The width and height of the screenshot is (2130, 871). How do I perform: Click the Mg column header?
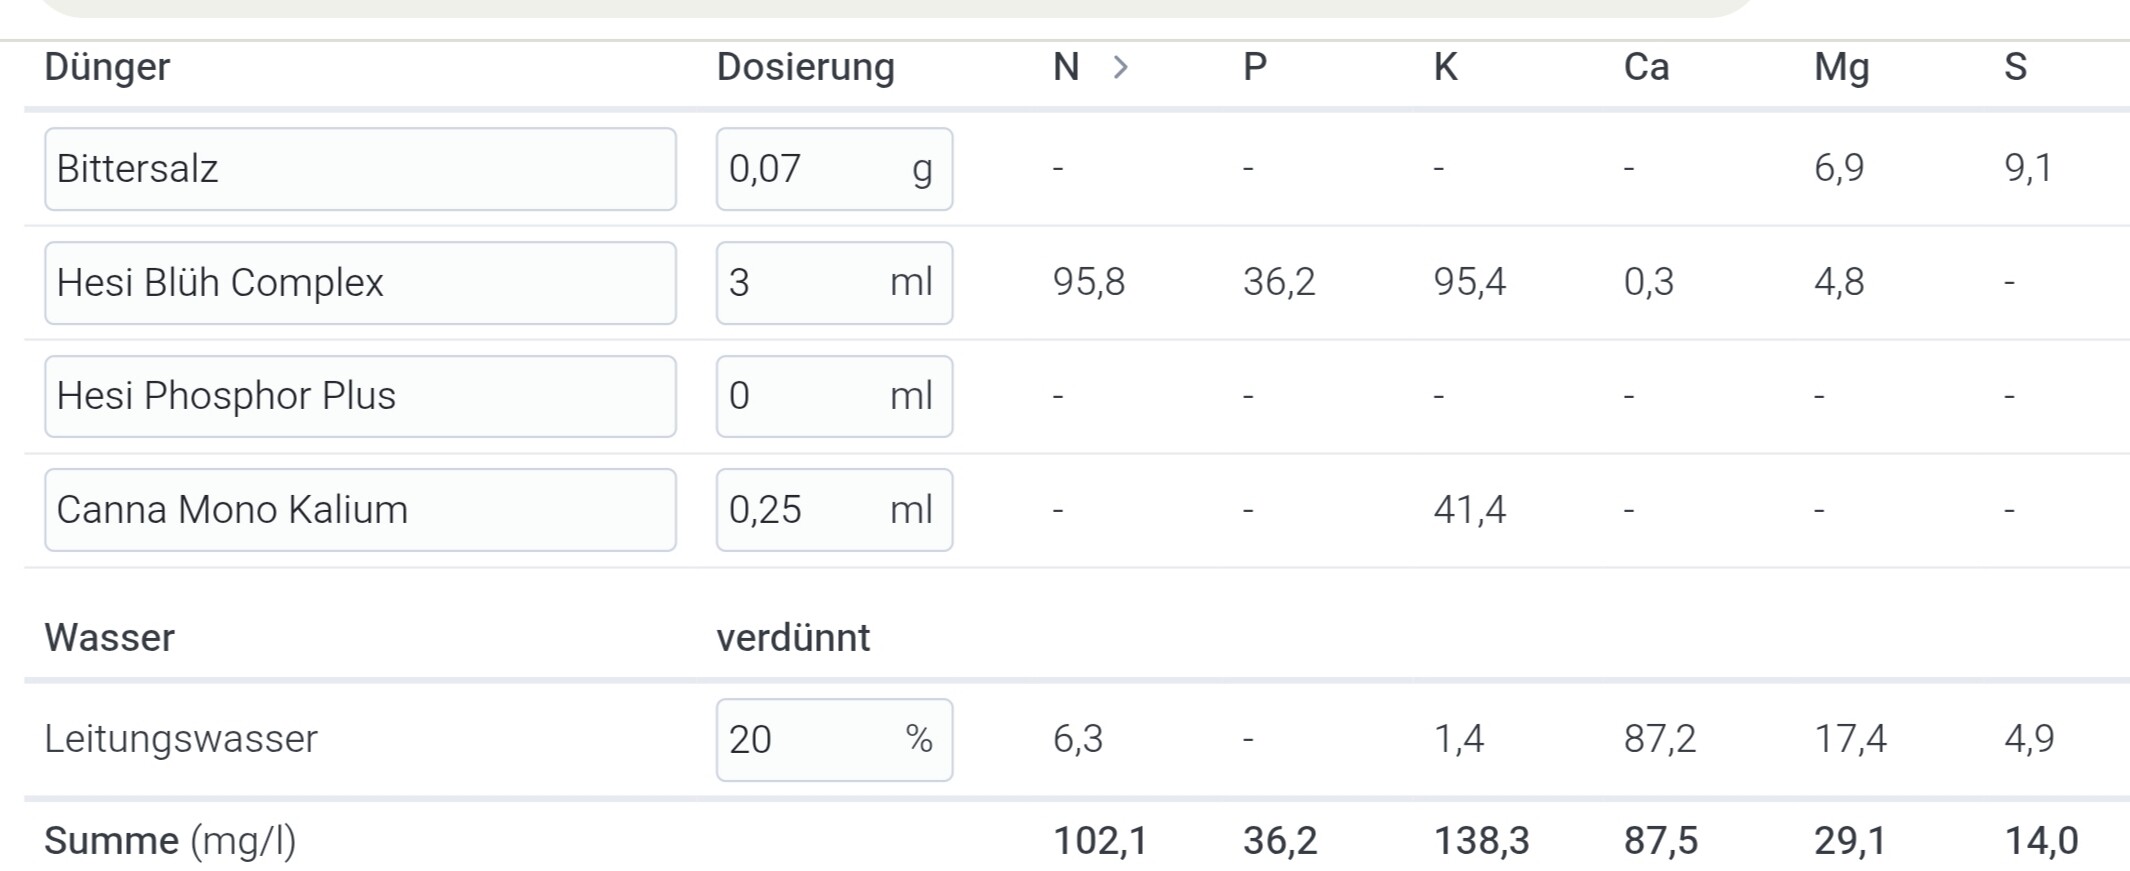coord(1841,67)
